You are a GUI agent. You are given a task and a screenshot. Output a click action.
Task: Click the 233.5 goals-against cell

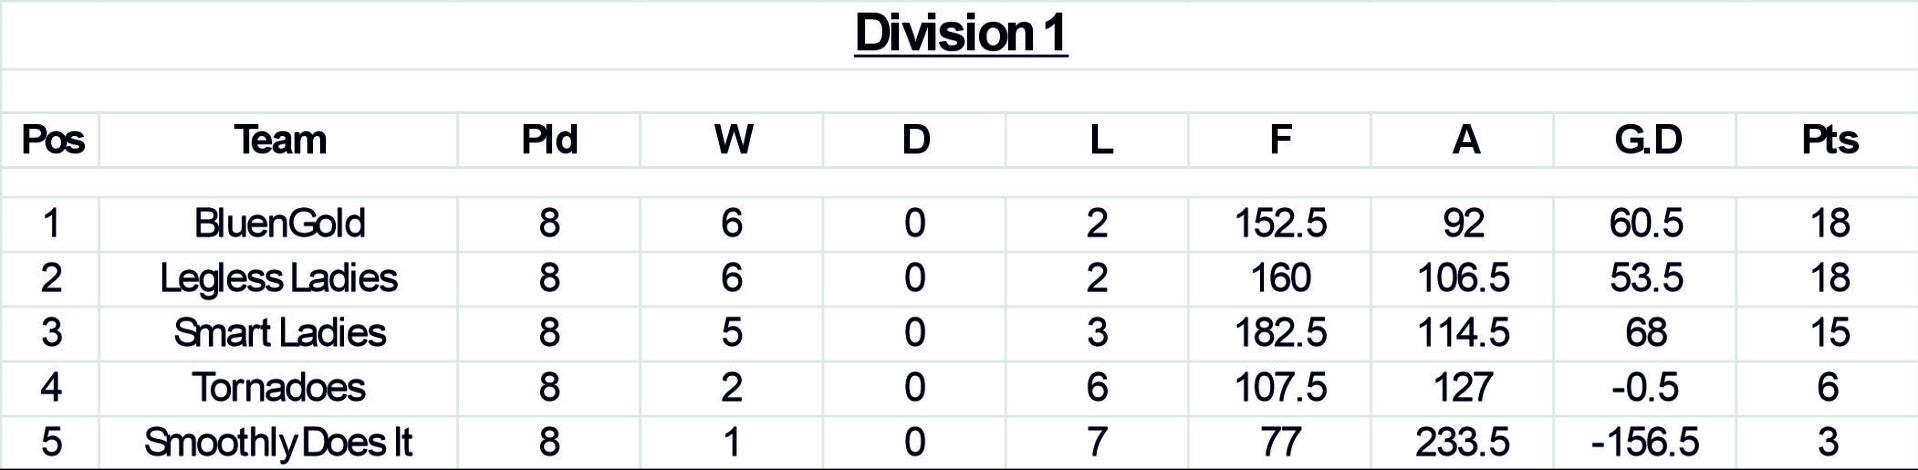click(1464, 443)
